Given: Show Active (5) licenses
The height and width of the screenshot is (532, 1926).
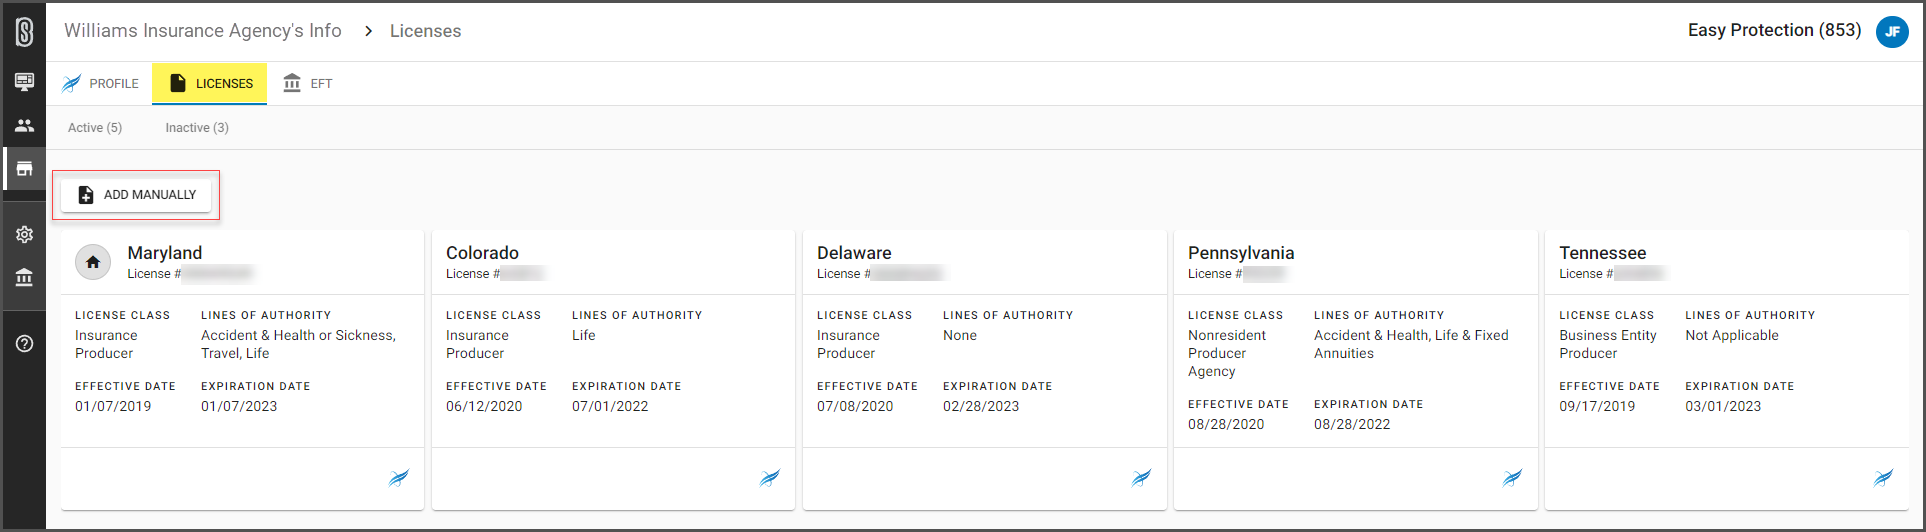Looking at the screenshot, I should pos(95,128).
